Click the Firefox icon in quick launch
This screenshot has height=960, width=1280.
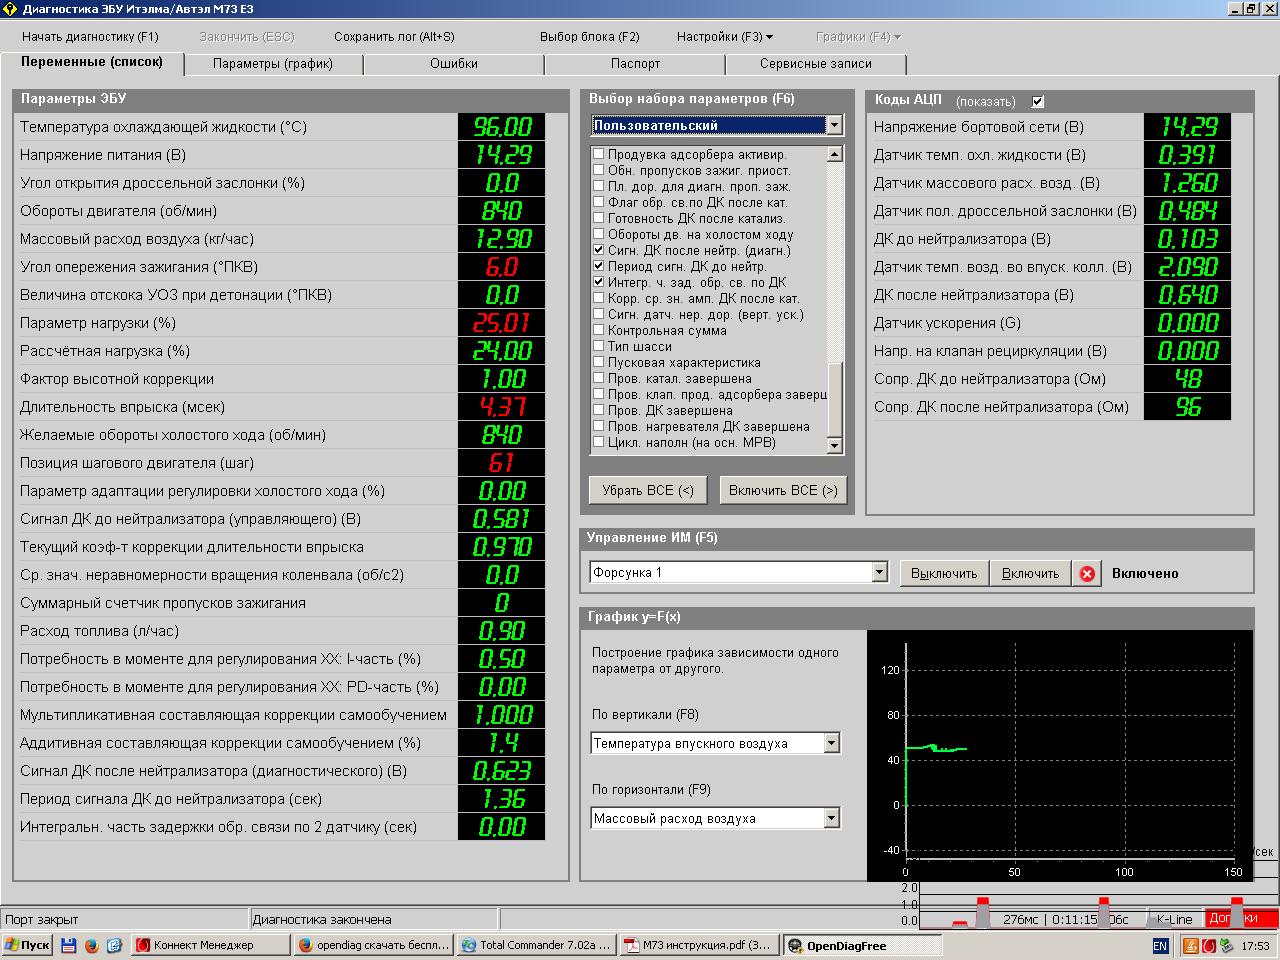pyautogui.click(x=91, y=945)
